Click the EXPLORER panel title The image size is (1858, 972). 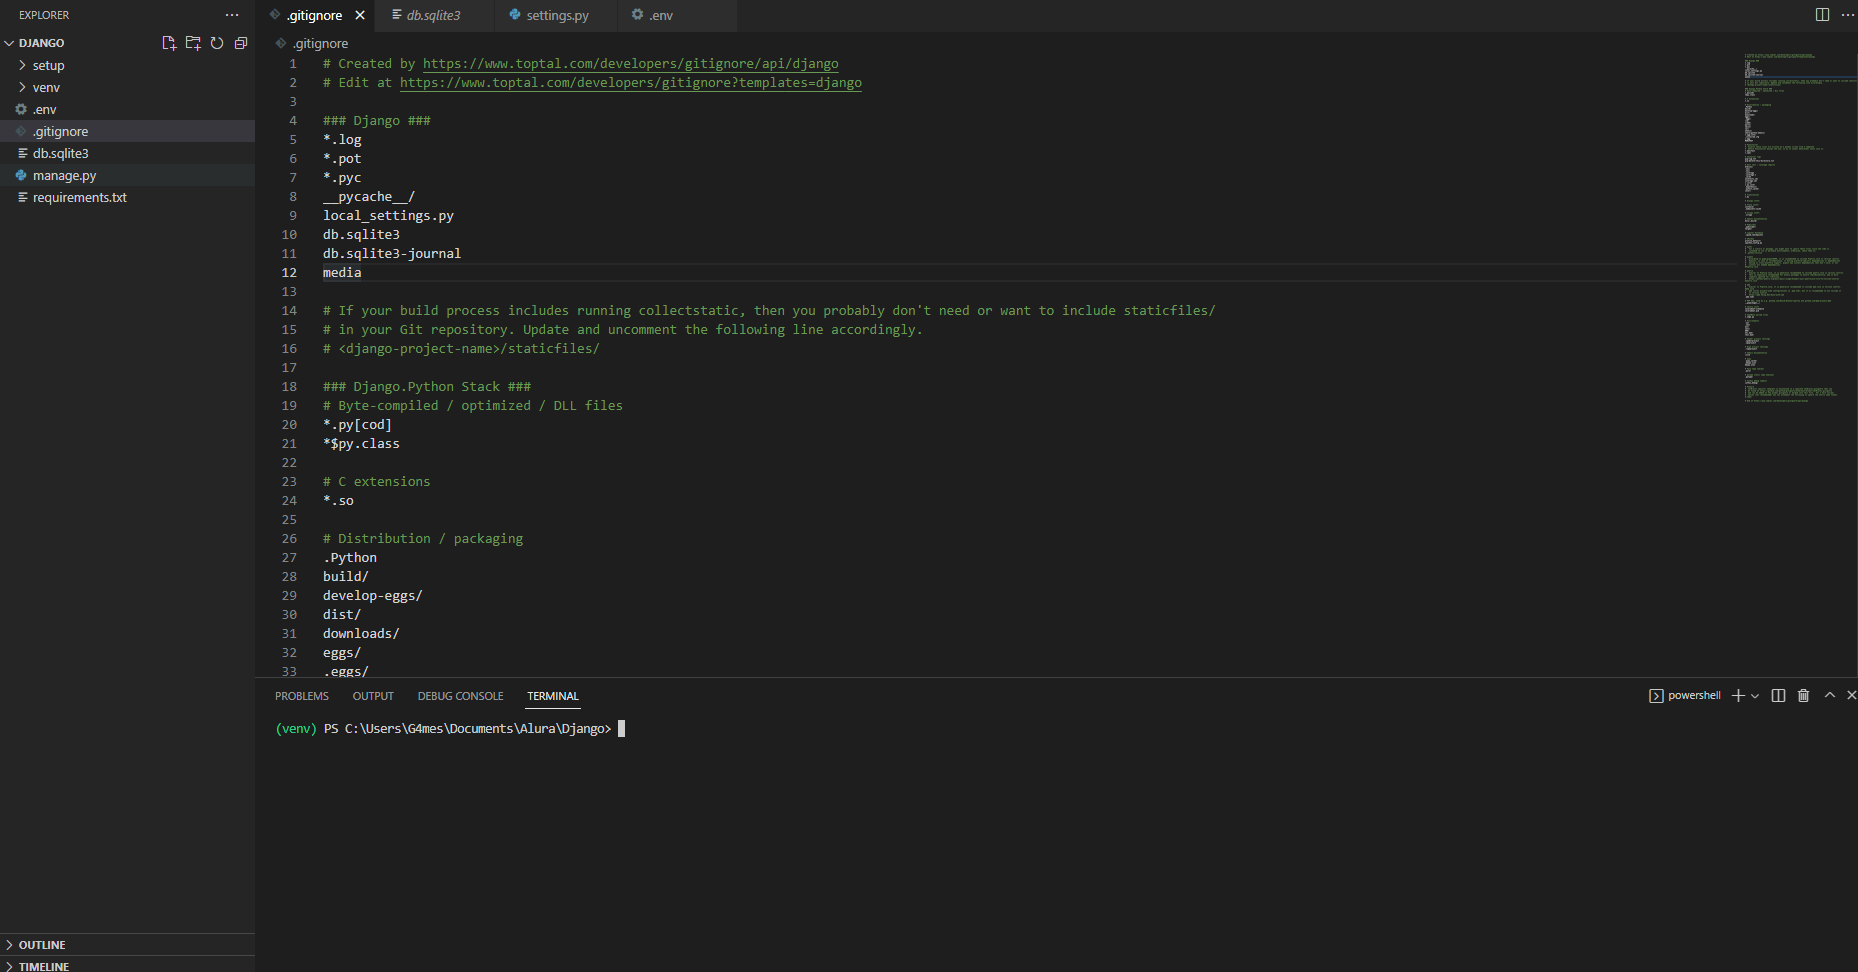point(44,15)
